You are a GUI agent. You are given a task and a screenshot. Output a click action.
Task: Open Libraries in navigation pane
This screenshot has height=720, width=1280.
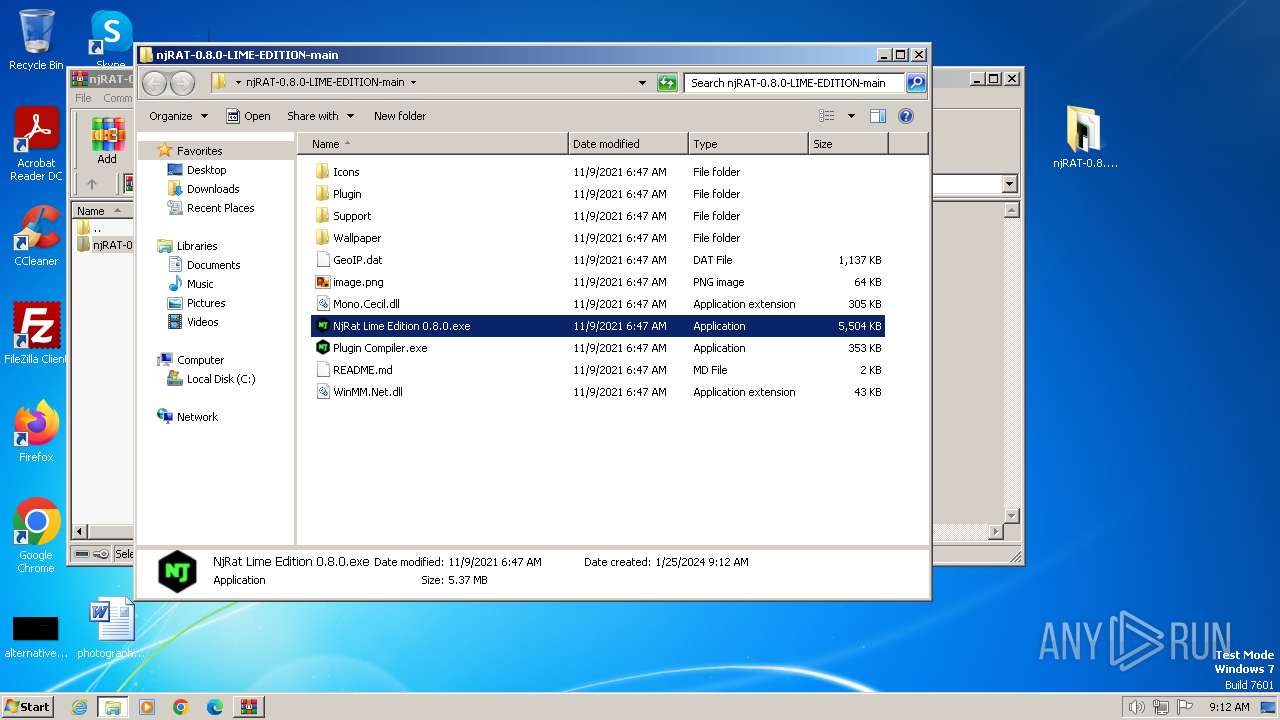click(197, 246)
